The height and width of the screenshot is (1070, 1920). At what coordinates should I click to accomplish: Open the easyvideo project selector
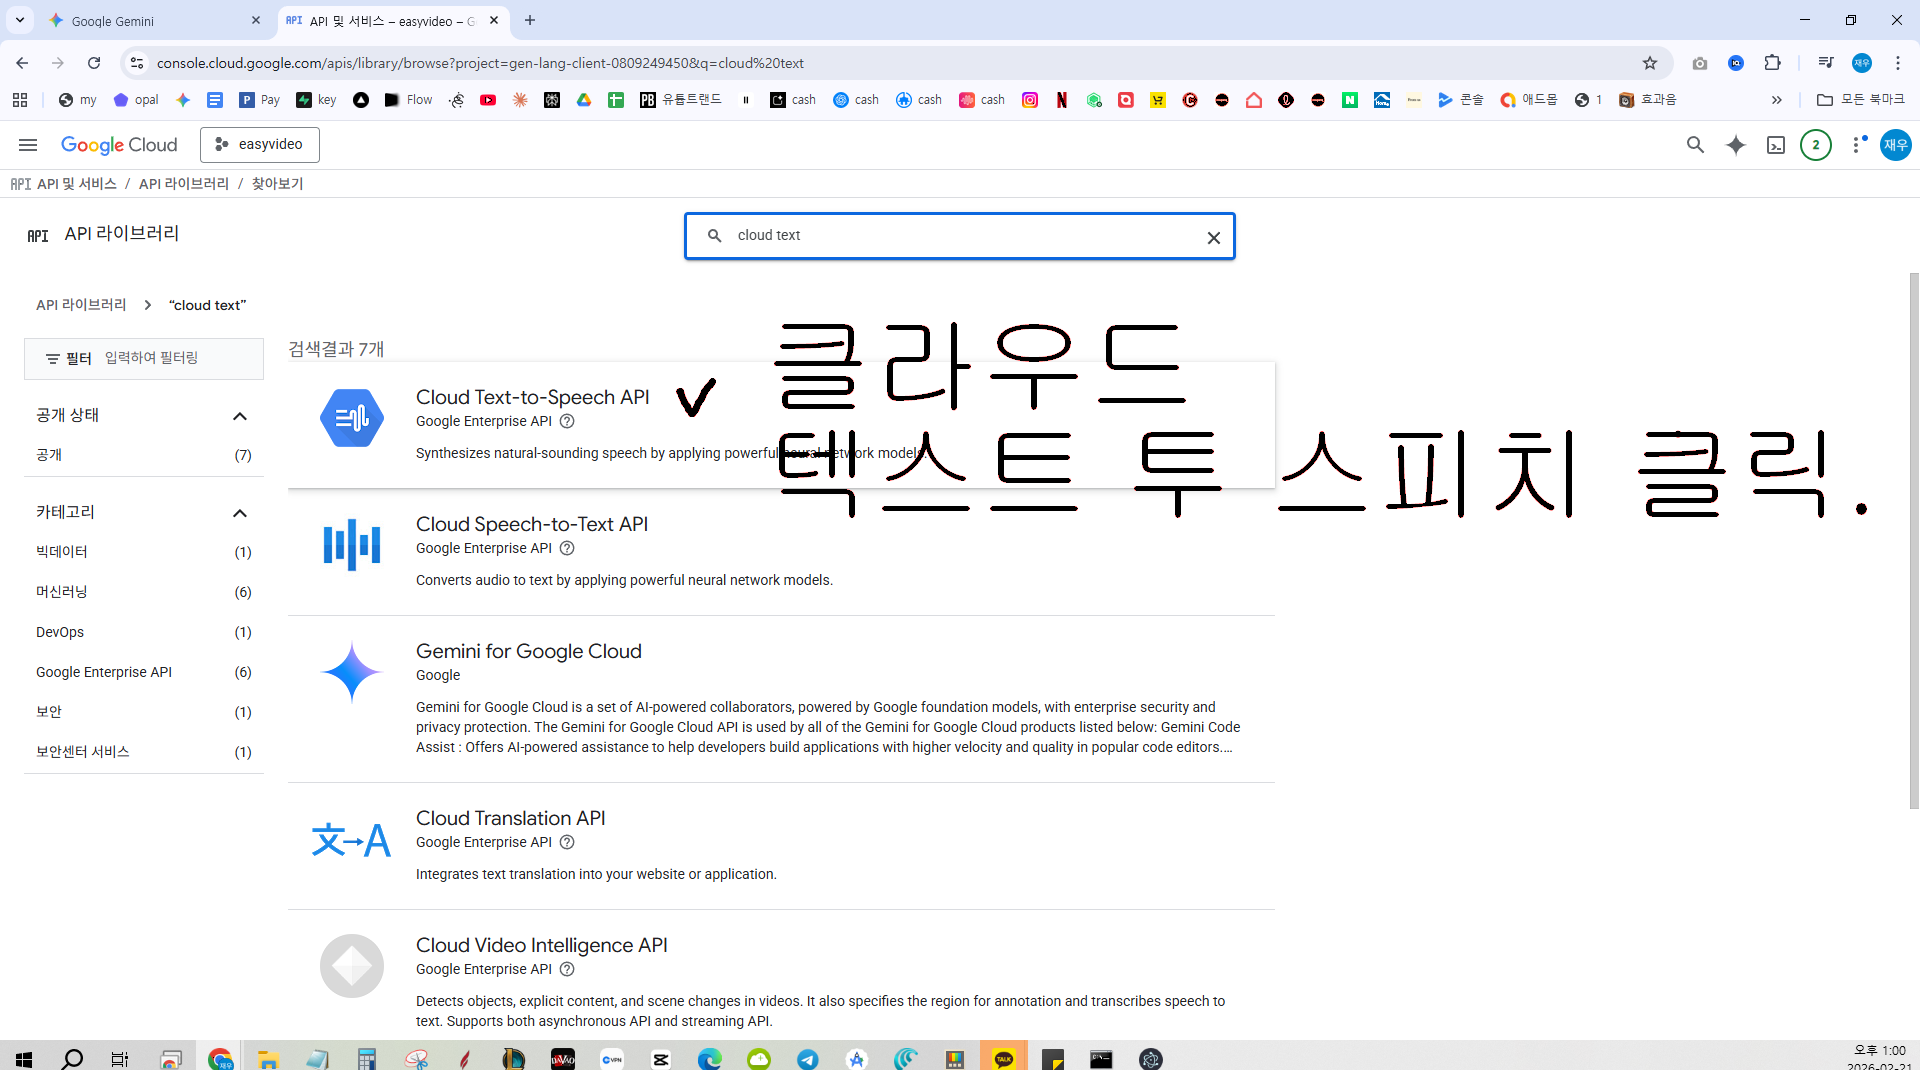260,145
